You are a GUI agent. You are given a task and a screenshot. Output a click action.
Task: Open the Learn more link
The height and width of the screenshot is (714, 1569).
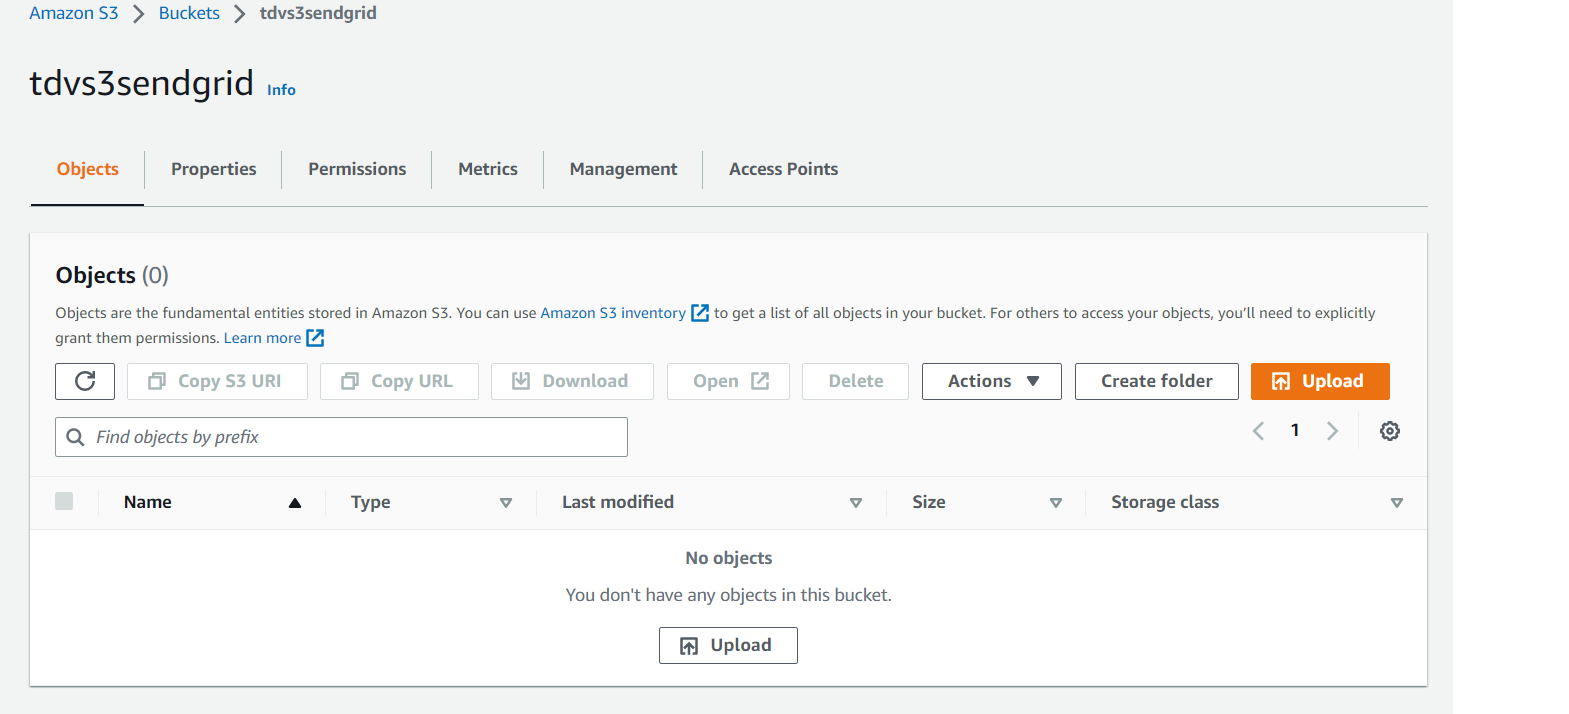point(262,338)
